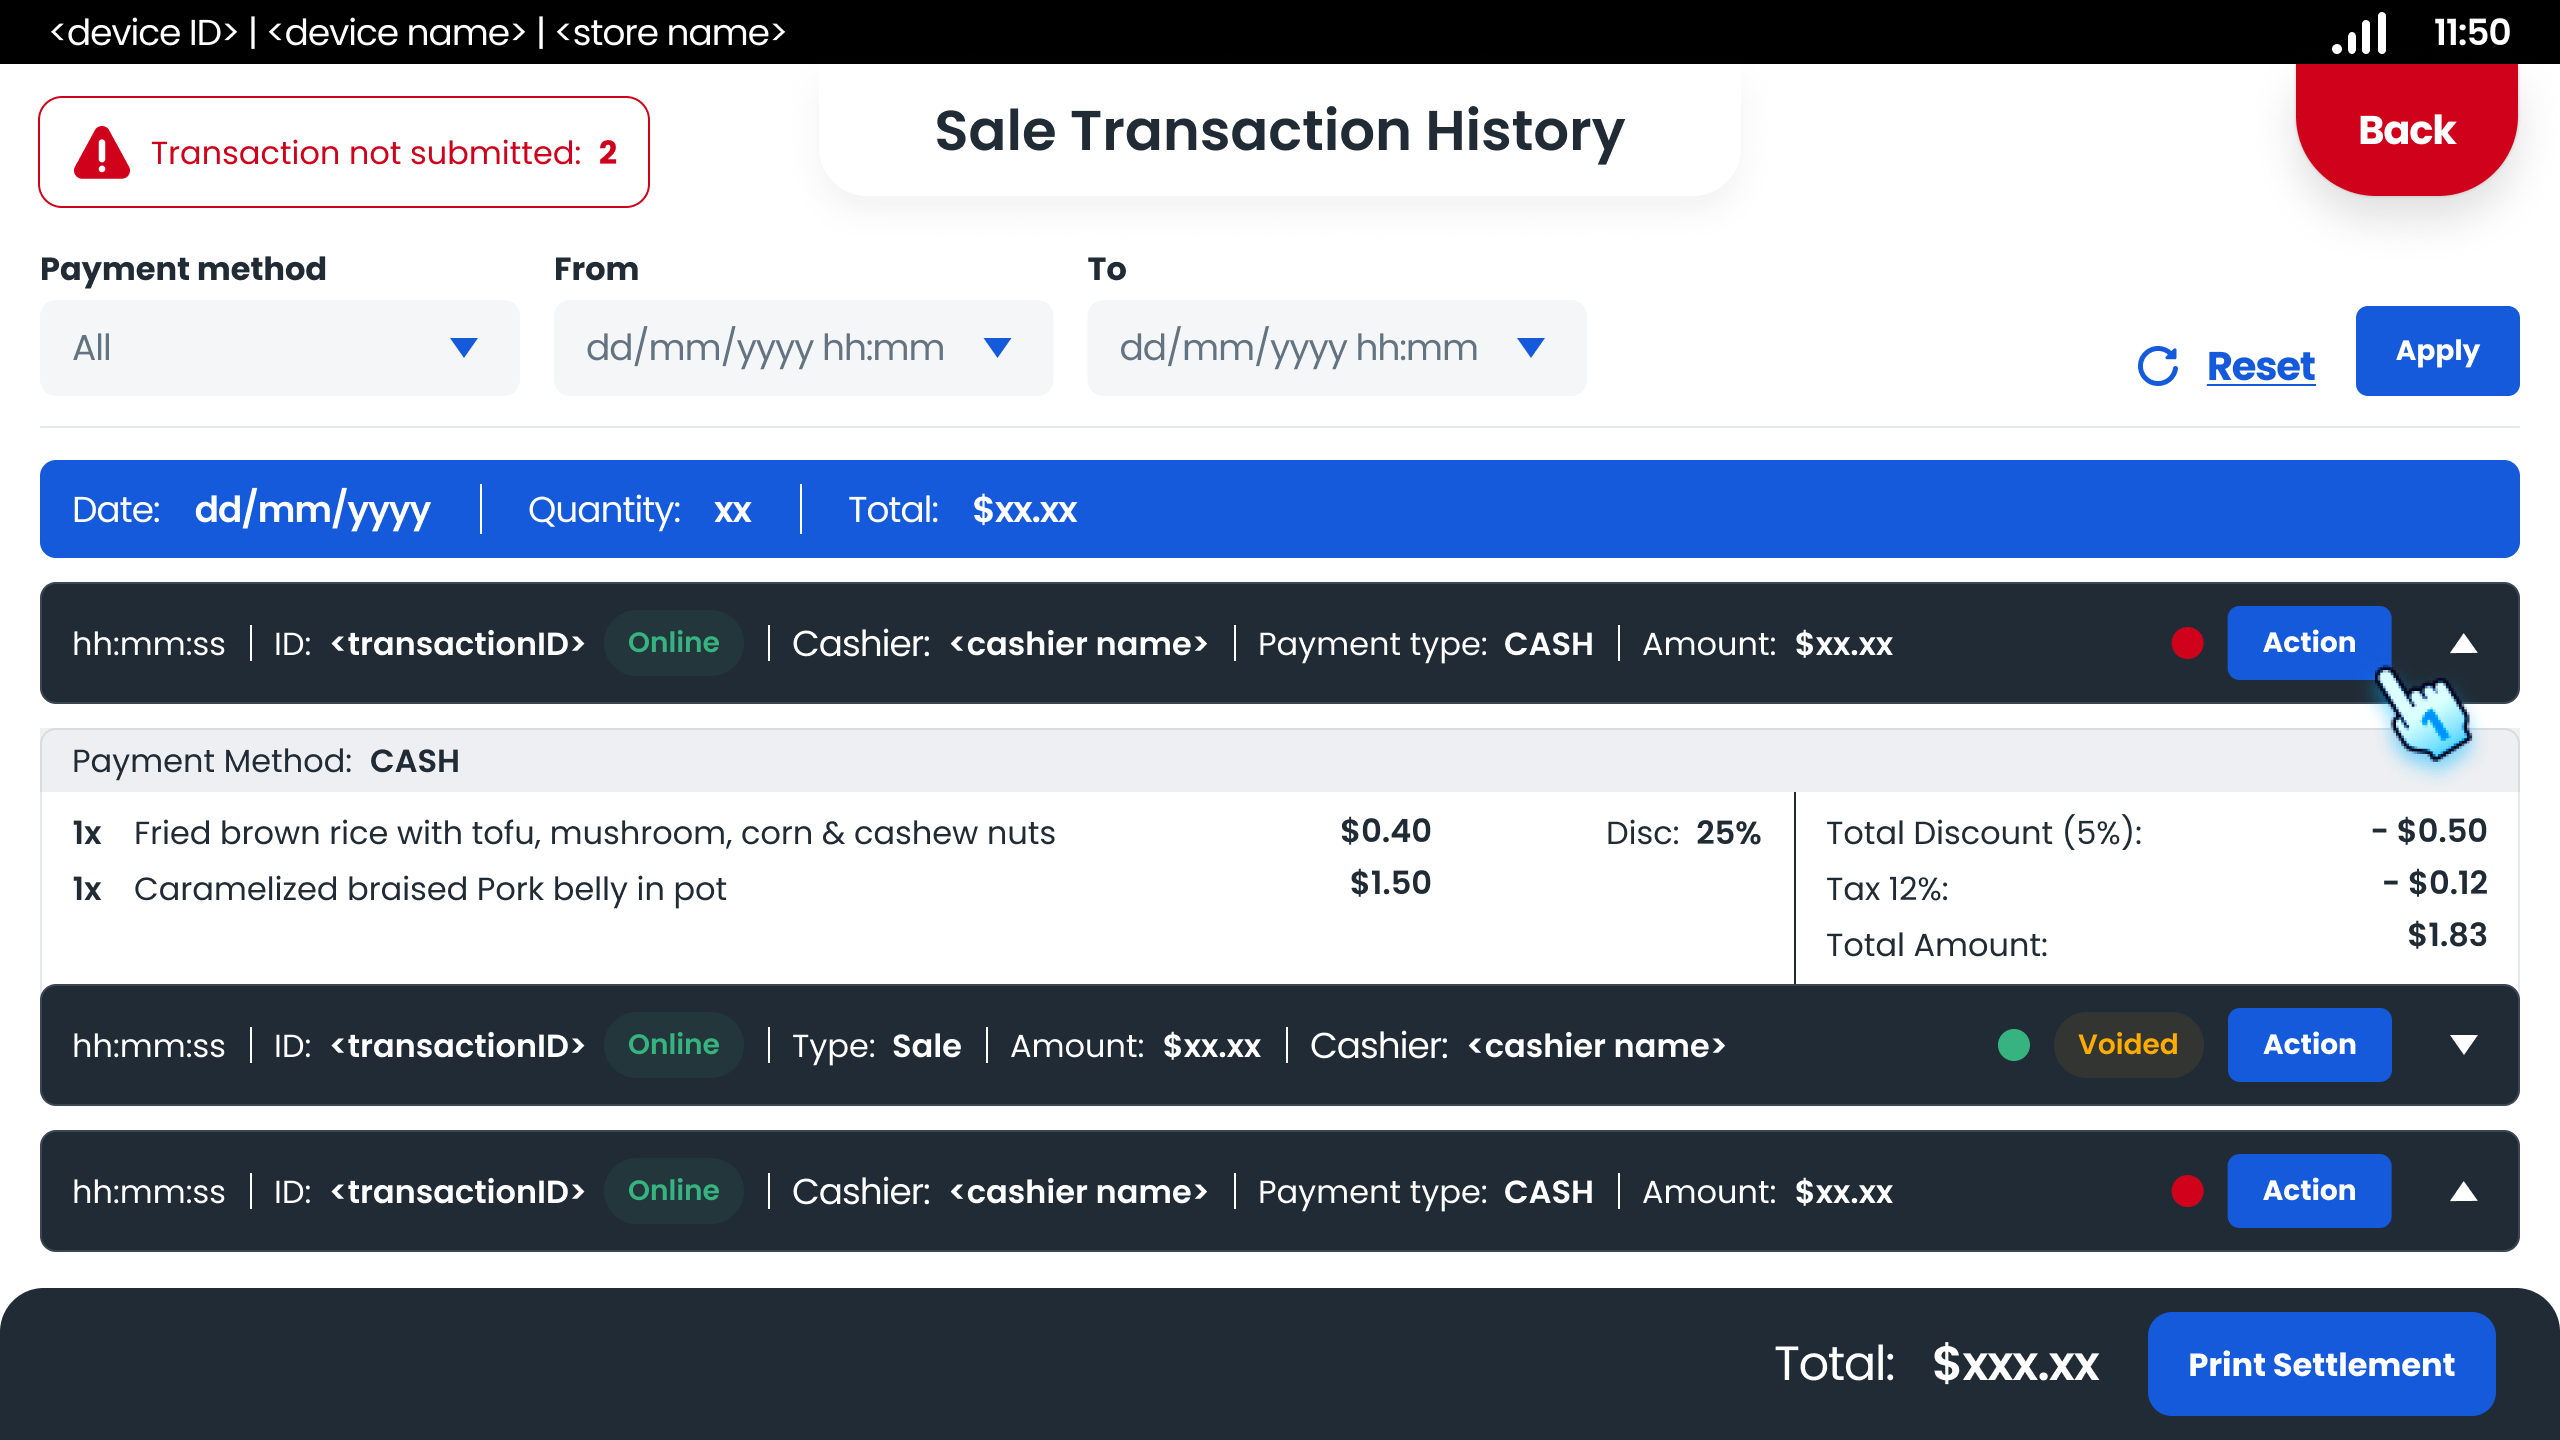Click the Online badge on the first transaction
The height and width of the screenshot is (1440, 2560).
(x=674, y=643)
